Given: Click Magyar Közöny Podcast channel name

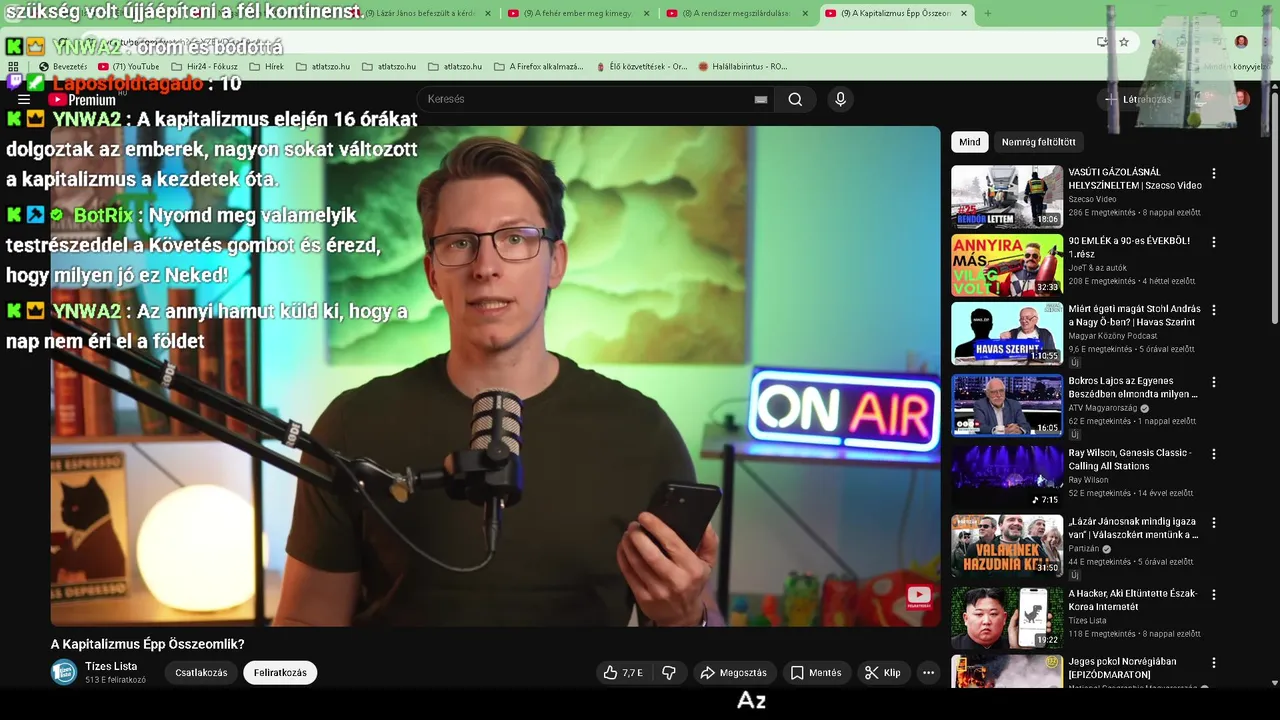Looking at the screenshot, I should [1112, 335].
